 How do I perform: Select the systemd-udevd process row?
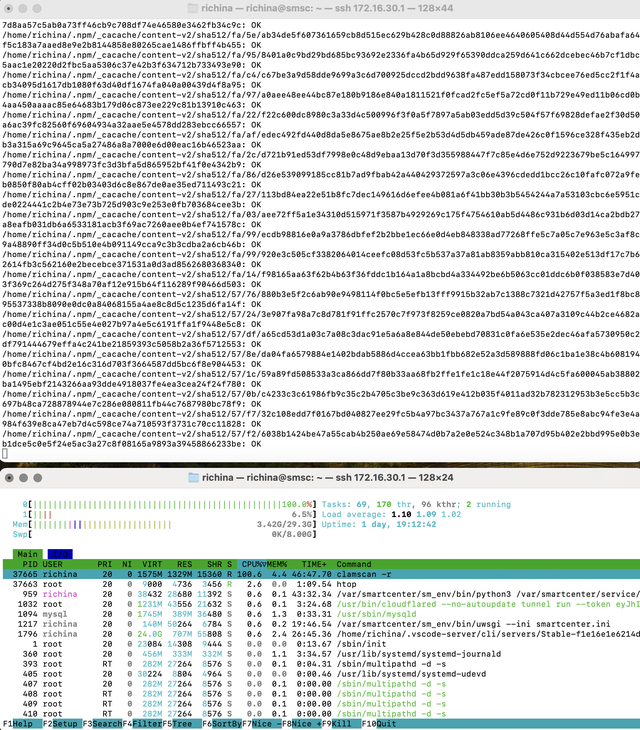[x=320, y=674]
